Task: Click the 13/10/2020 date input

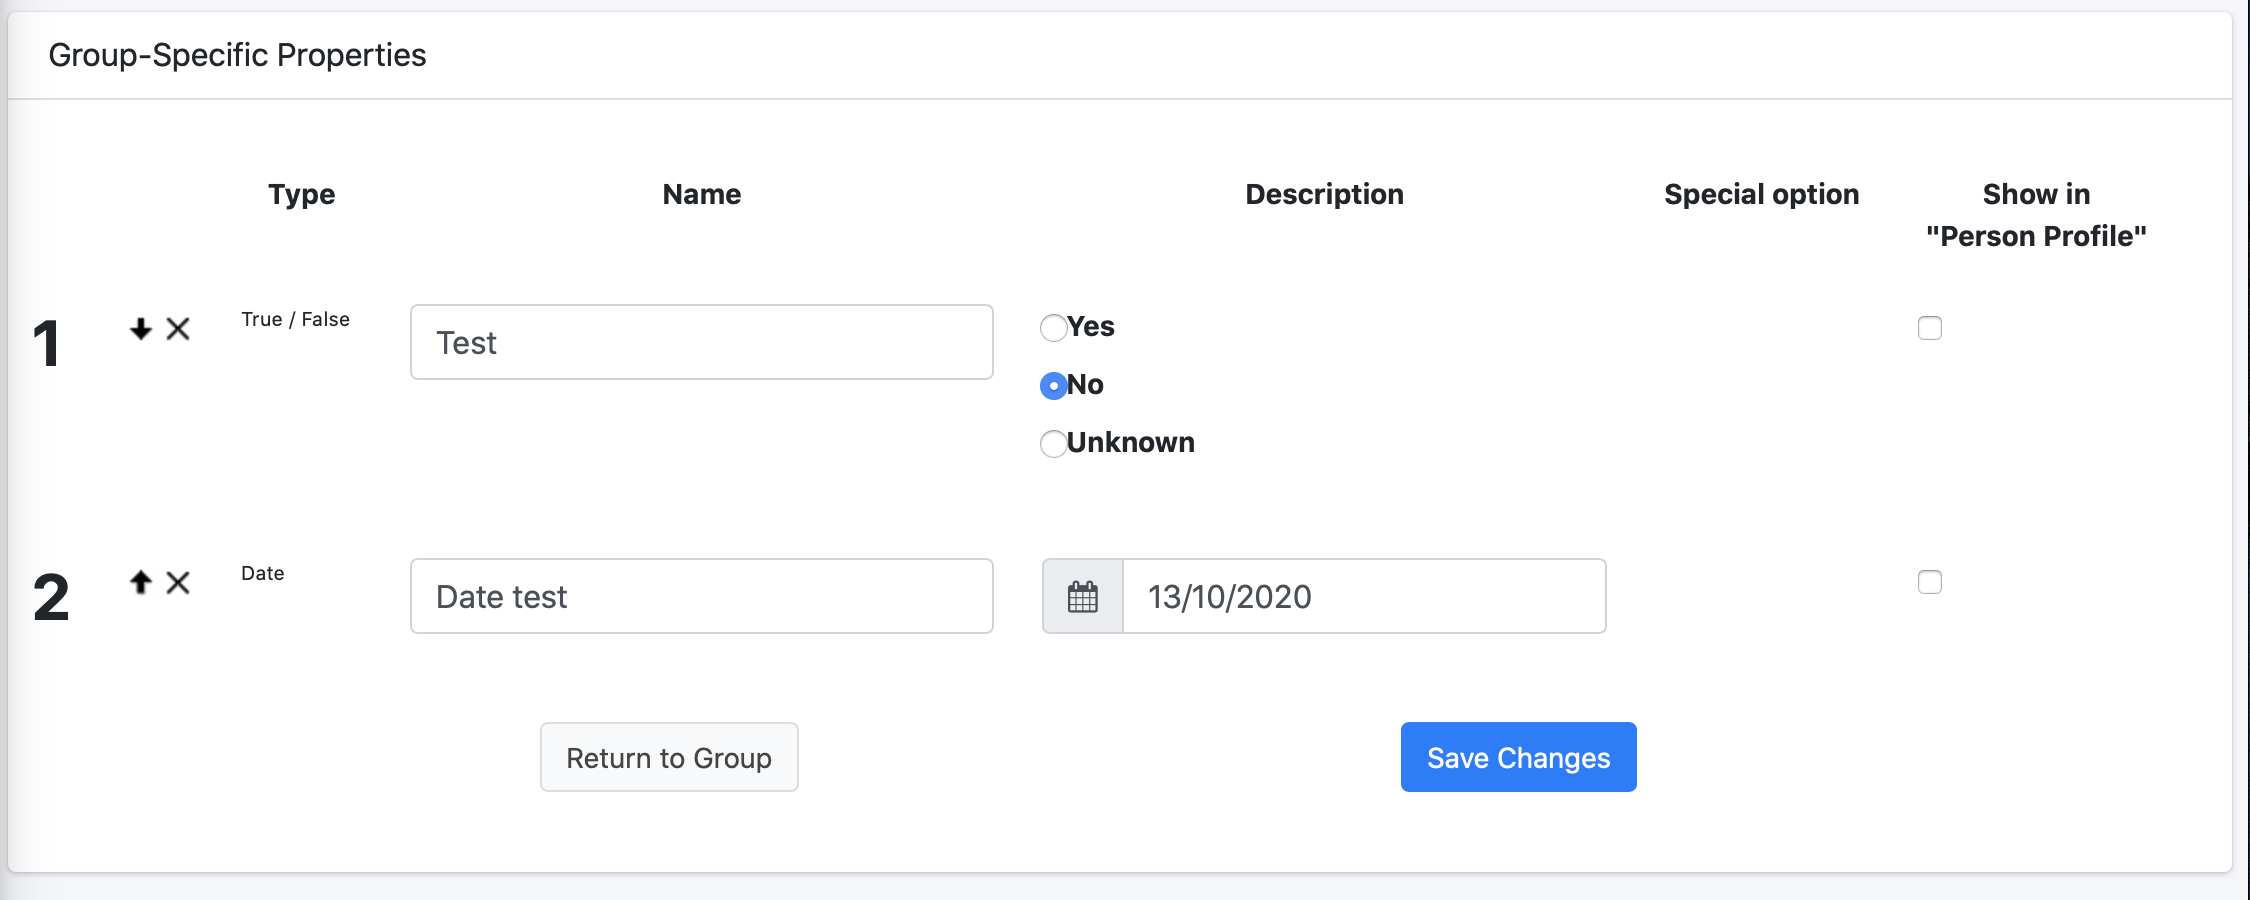Action: click(x=1364, y=596)
